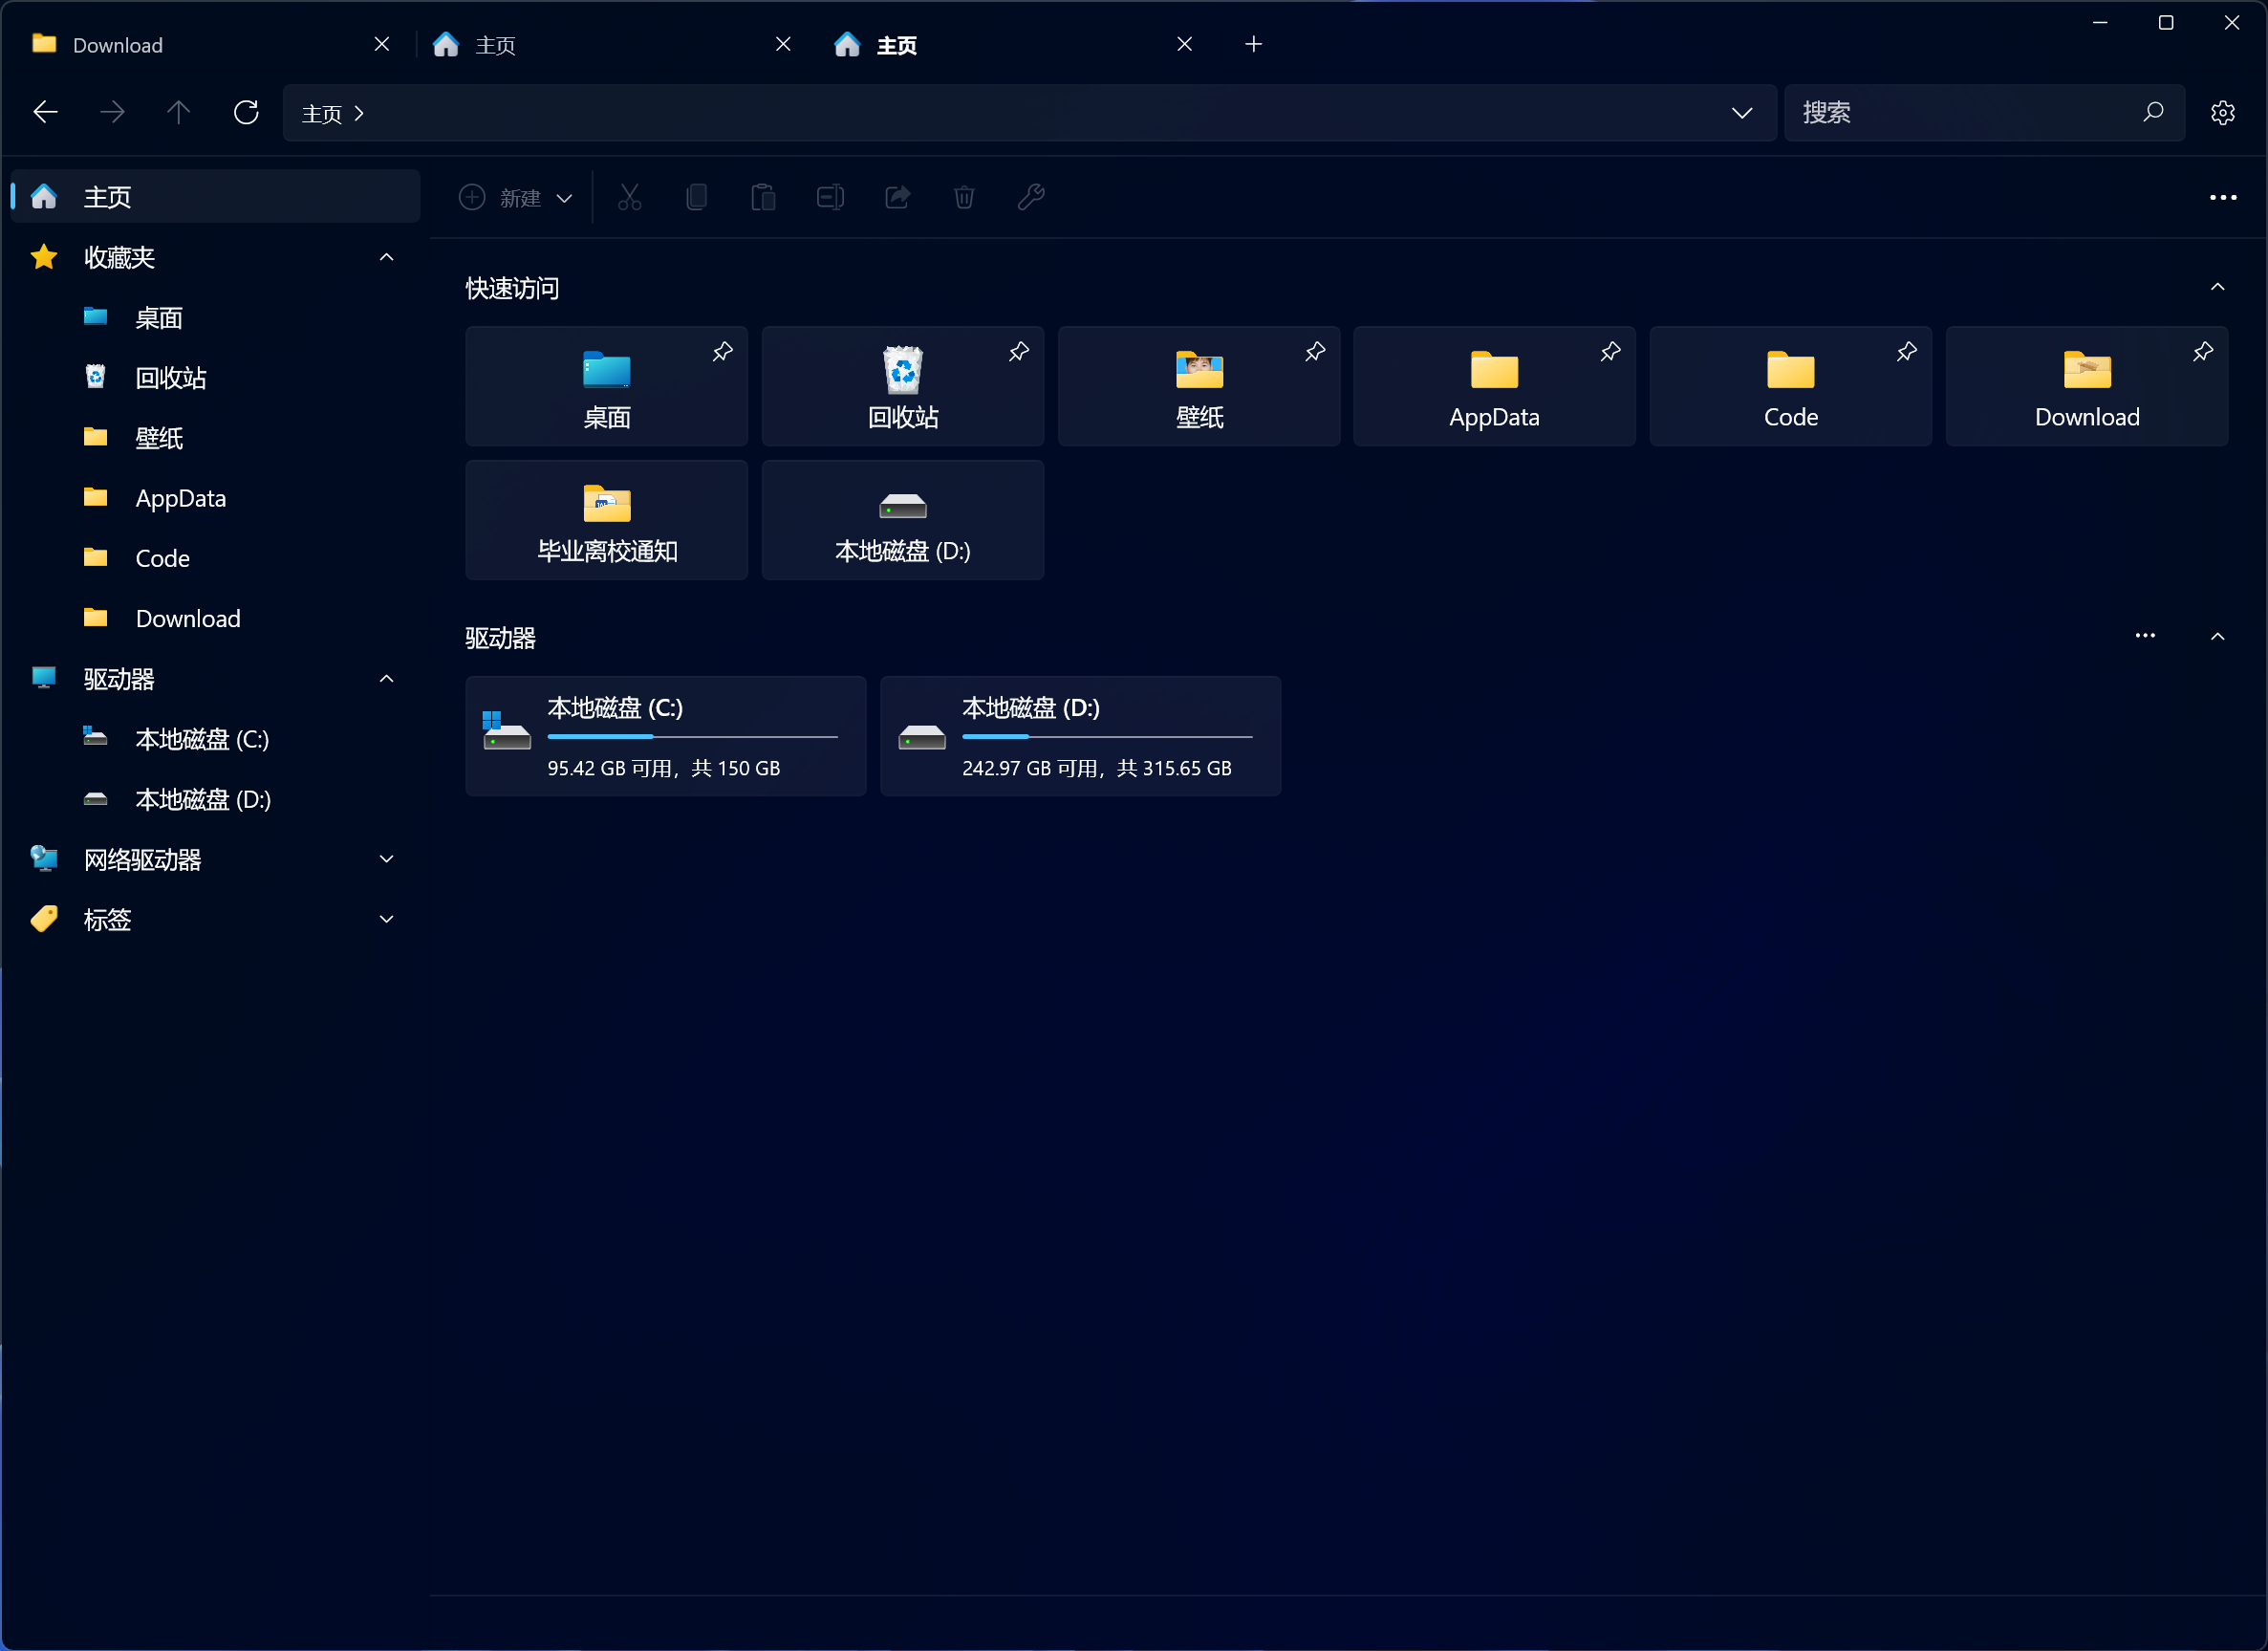Expand the 网络驱动器 sidebar group

(x=386, y=859)
